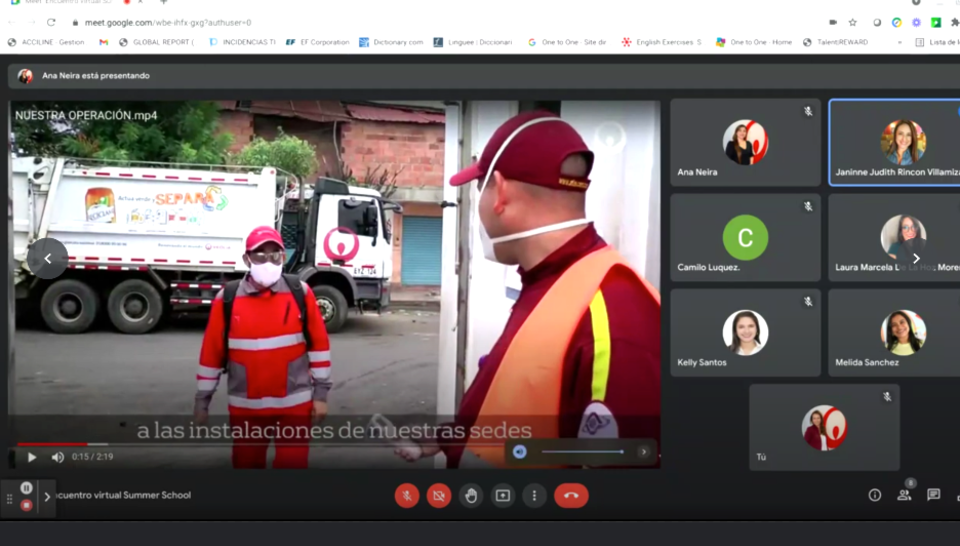960x546 pixels.
Task: Open meeting details info icon
Action: [875, 495]
